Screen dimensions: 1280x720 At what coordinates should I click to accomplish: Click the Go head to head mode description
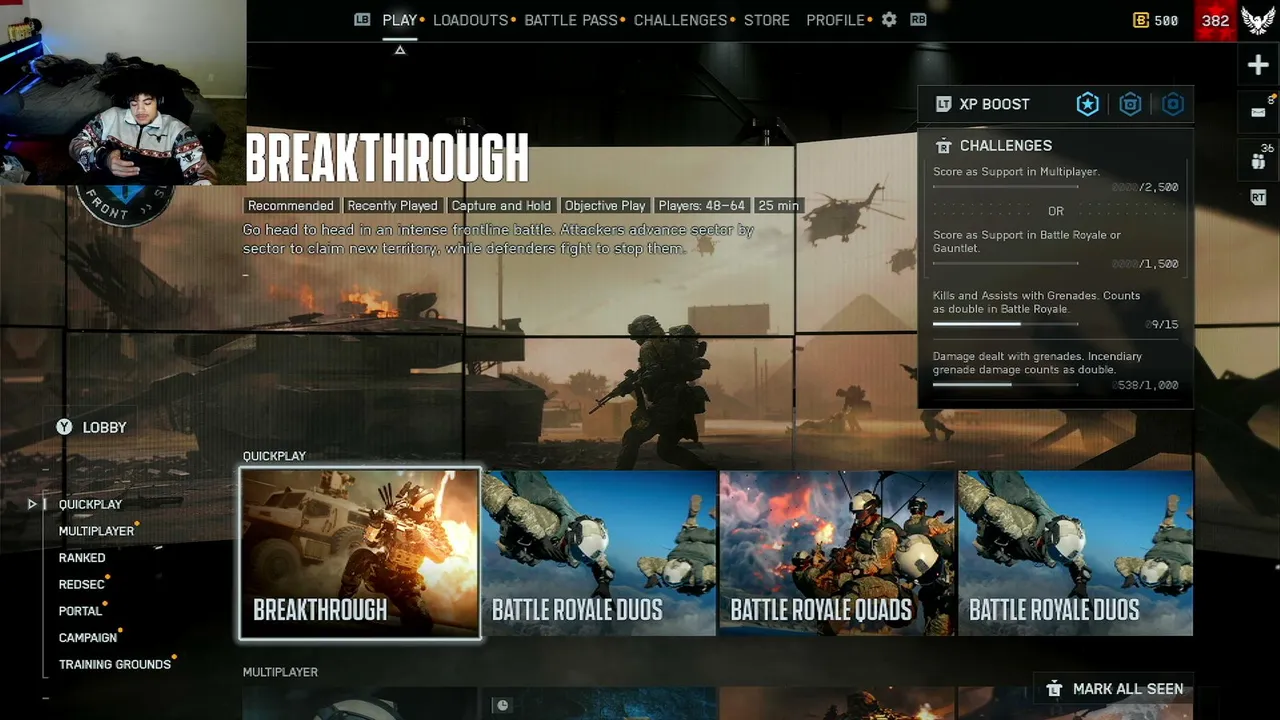[498, 239]
